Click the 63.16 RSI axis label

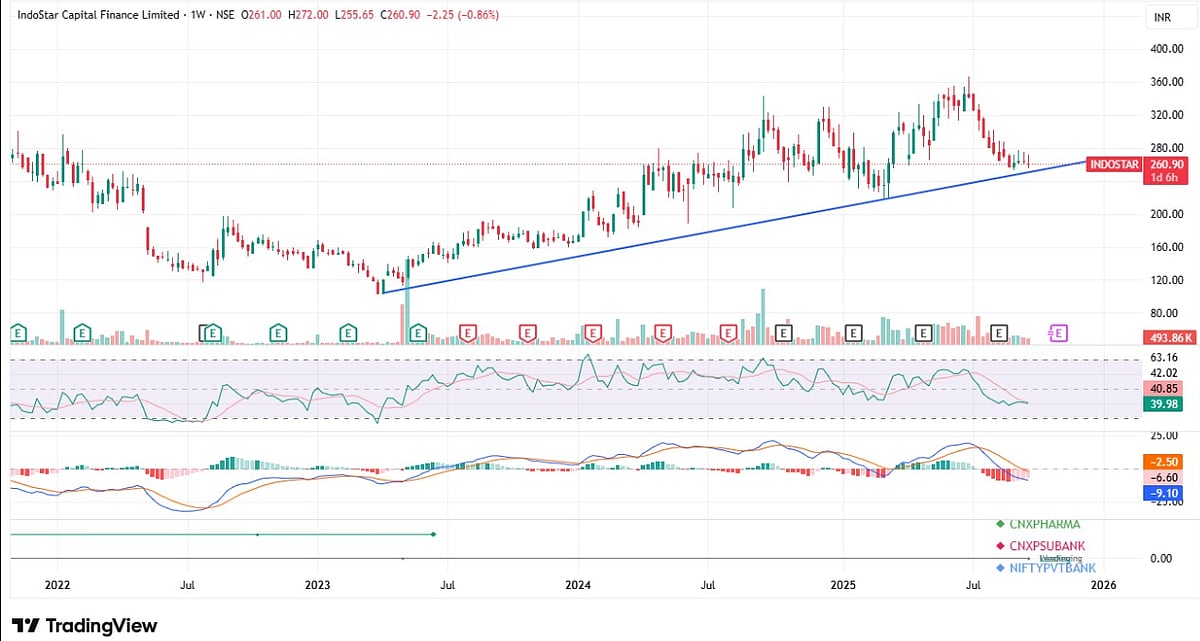tap(1163, 357)
